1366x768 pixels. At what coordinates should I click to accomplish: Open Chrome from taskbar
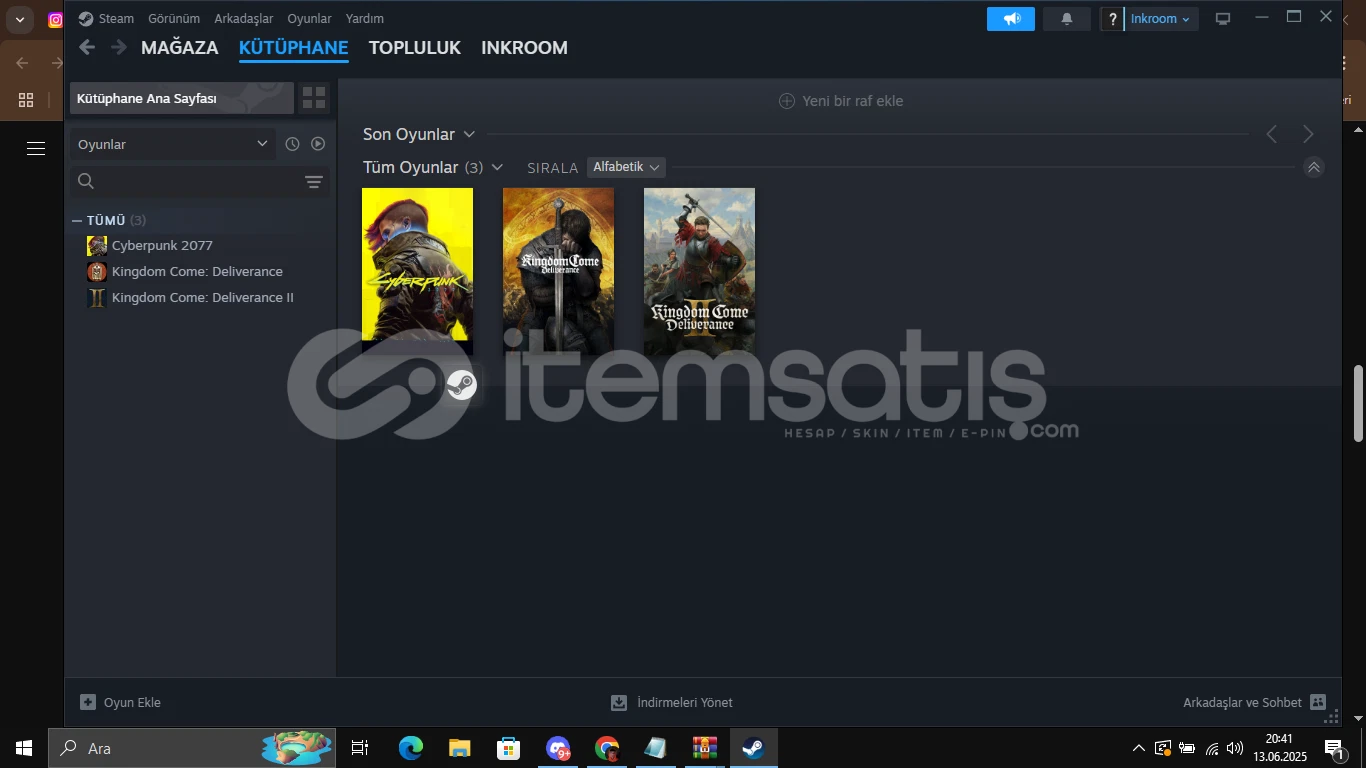coord(607,748)
